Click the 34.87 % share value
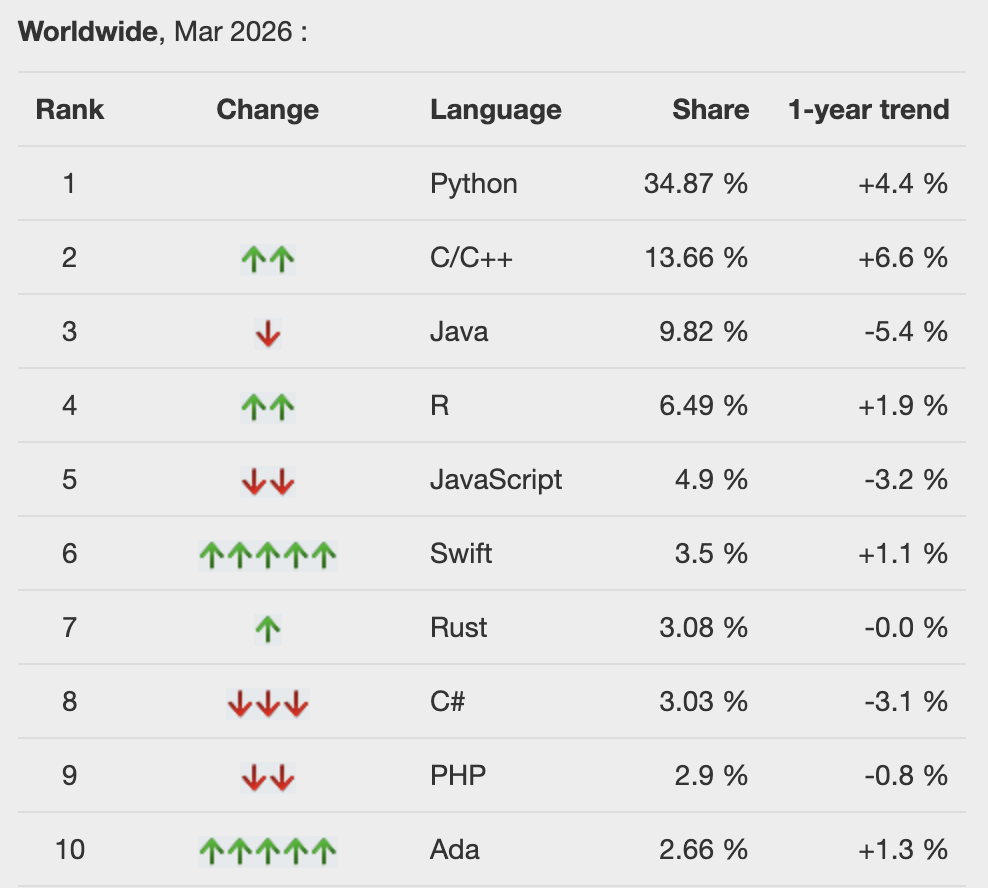Screen dimensions: 988x888 pos(696,184)
